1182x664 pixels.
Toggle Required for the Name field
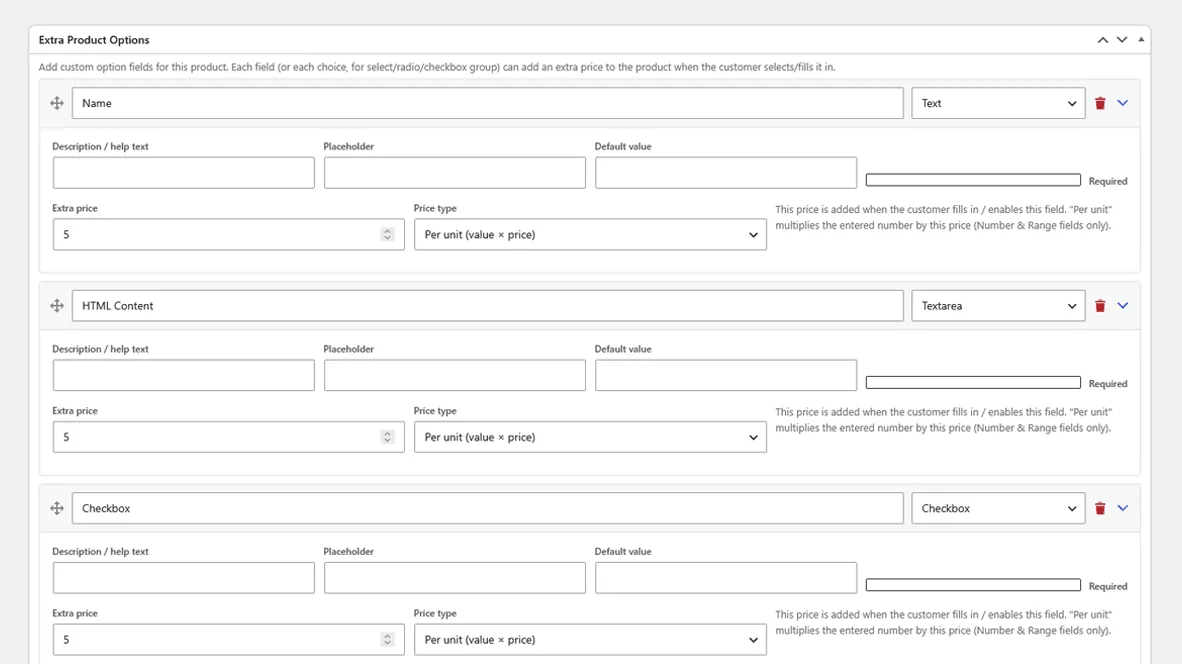click(973, 180)
